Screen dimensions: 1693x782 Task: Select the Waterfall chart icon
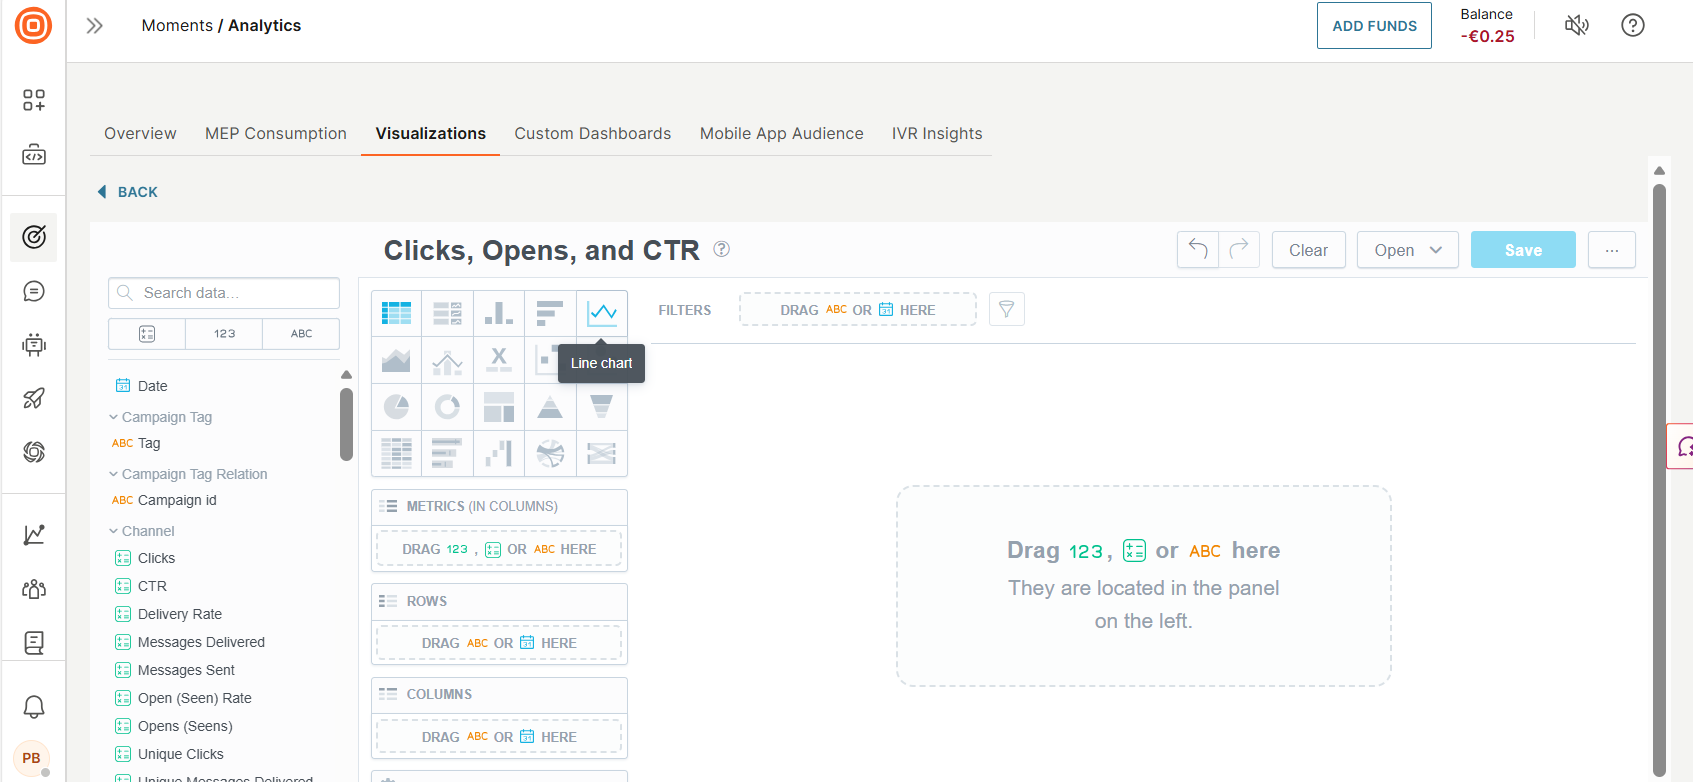coord(499,453)
